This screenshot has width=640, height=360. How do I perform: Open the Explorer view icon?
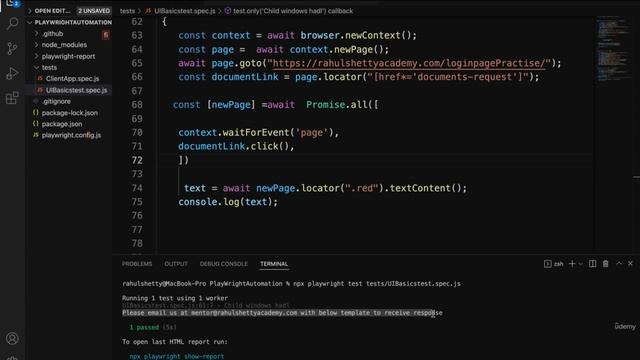13,3
